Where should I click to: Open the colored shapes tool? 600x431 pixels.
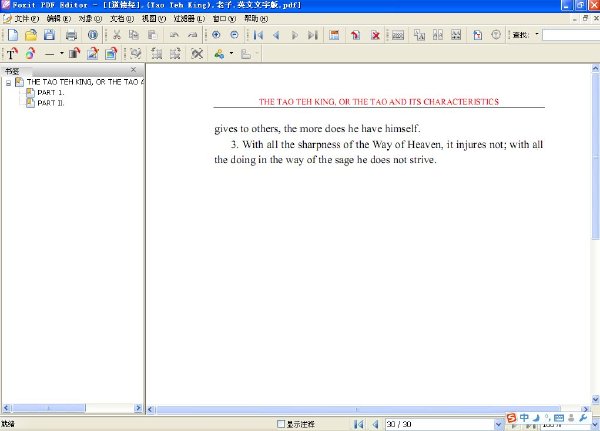(219, 54)
